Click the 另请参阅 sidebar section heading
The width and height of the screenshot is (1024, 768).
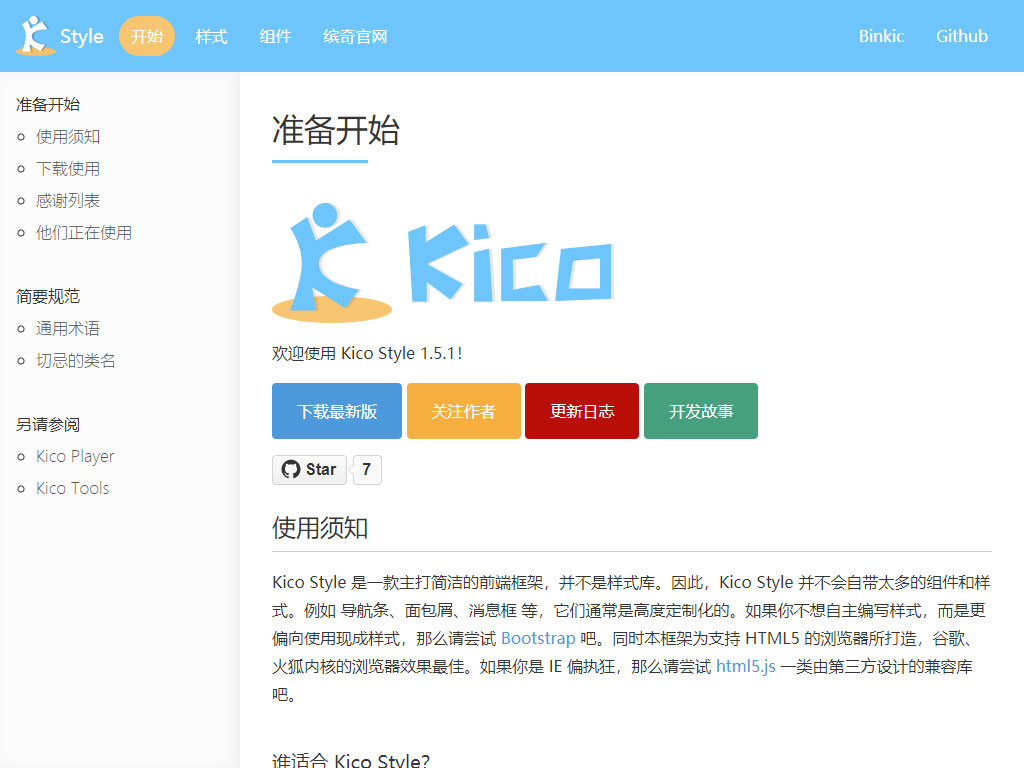point(48,424)
